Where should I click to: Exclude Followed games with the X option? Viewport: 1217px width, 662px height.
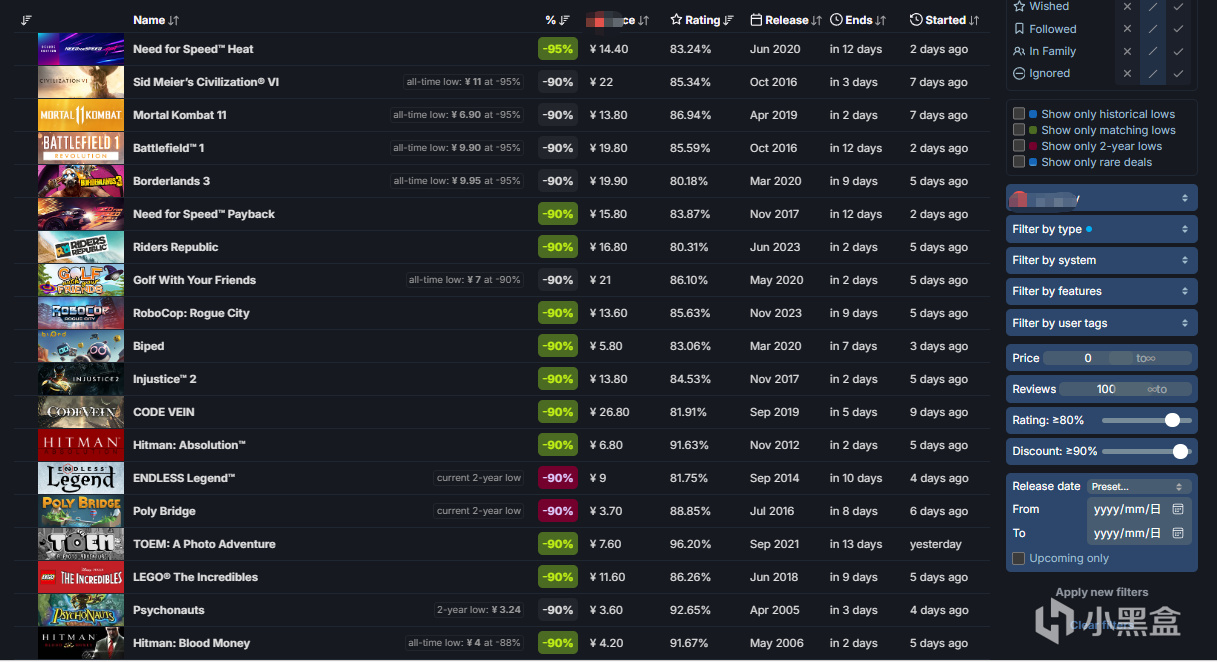pyautogui.click(x=1127, y=29)
